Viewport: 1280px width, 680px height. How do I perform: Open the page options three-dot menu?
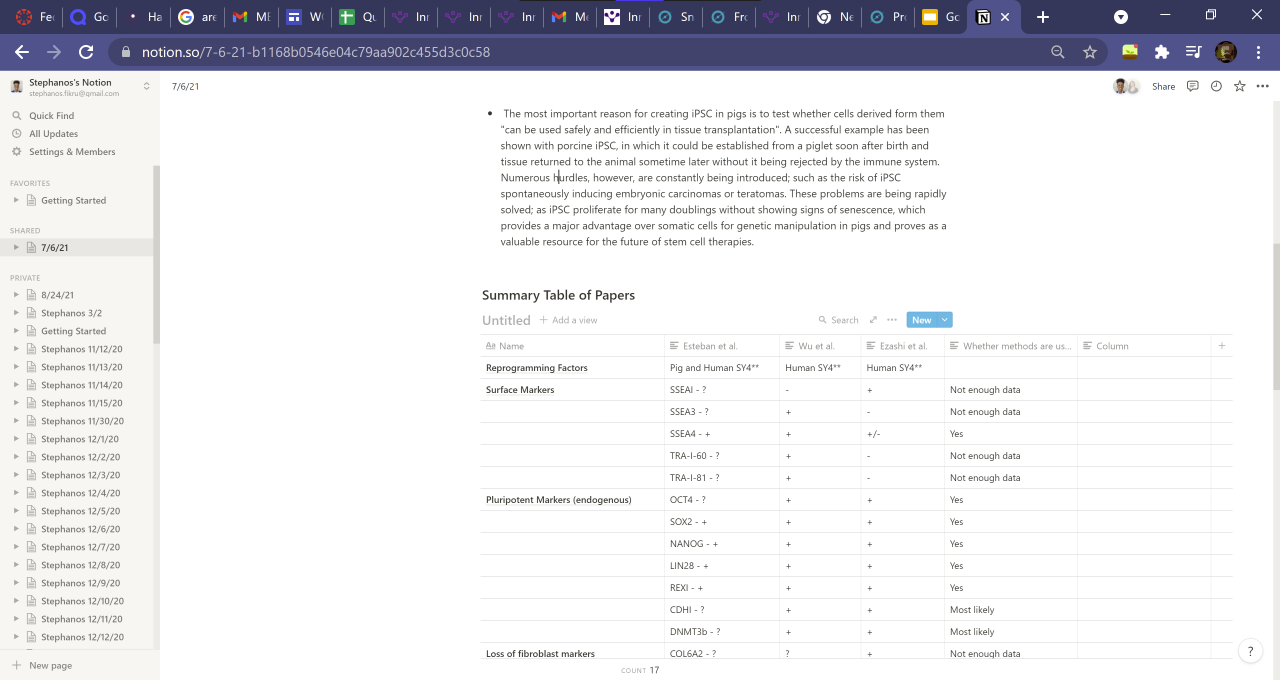(1263, 87)
